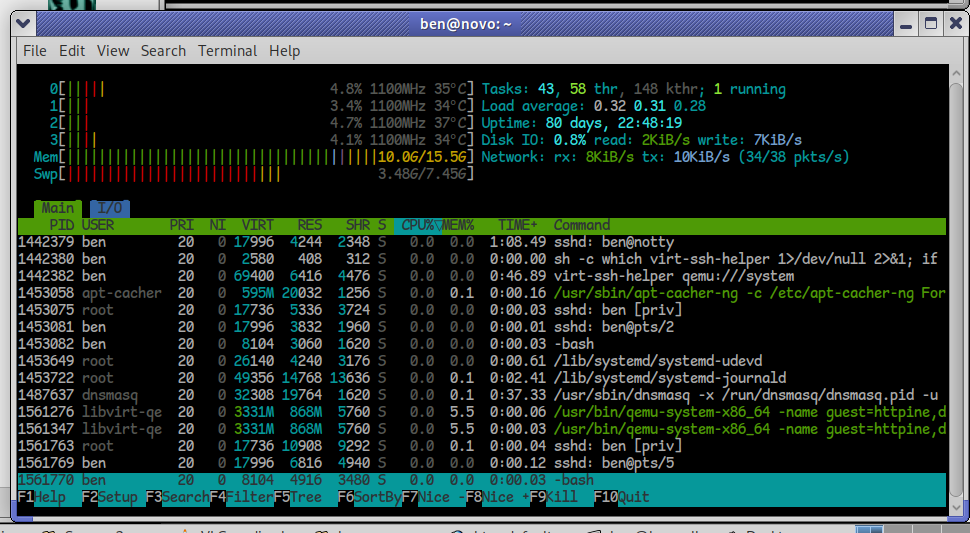Sort by the TIME+ column header
This screenshot has height=533, width=970.
pos(517,225)
